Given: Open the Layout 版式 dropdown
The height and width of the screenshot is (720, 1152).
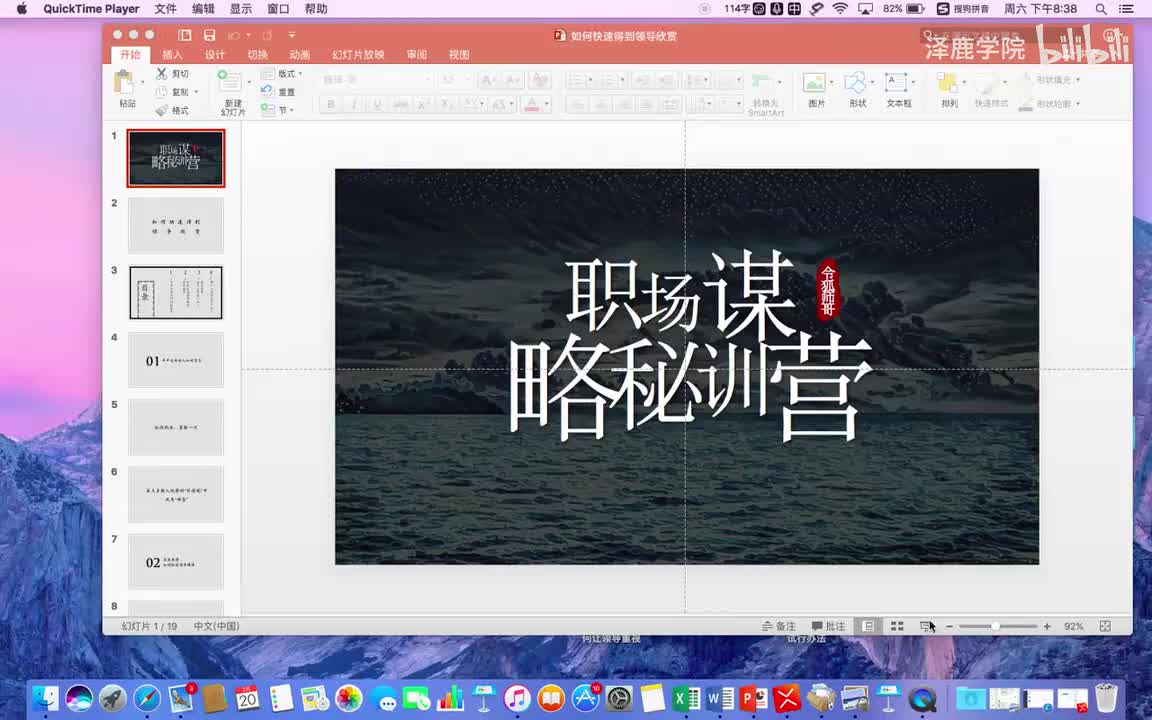Looking at the screenshot, I should click(x=283, y=73).
